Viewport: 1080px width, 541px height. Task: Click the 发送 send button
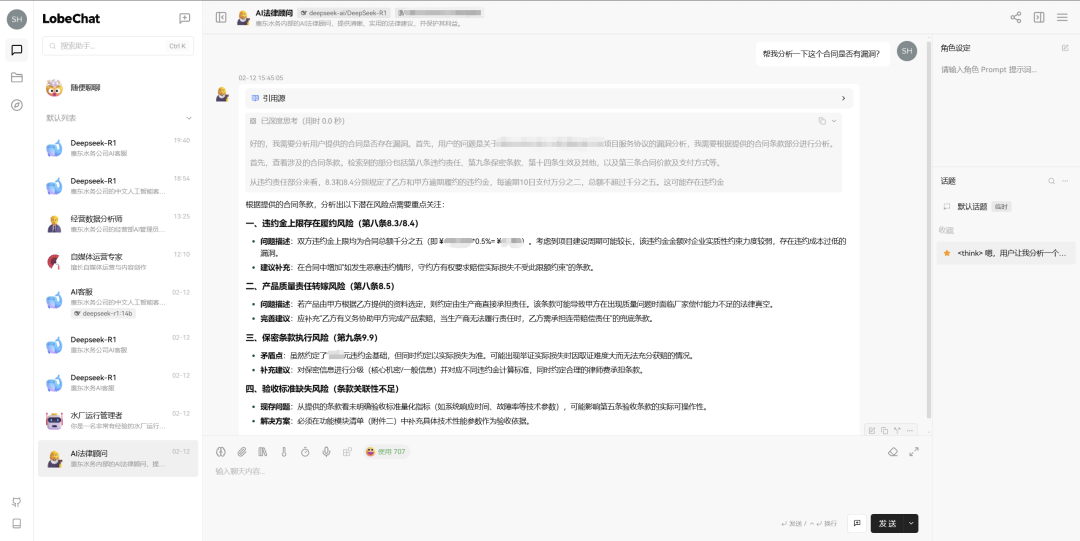(x=887, y=523)
